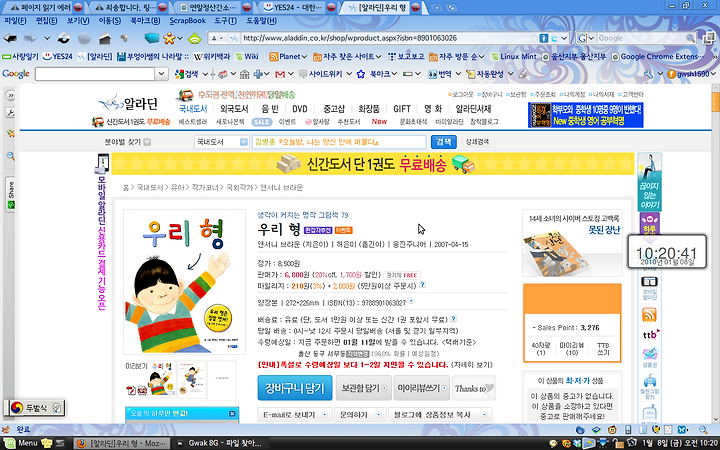
Task: Click the reload page icon in toolbar
Action: tap(64, 39)
